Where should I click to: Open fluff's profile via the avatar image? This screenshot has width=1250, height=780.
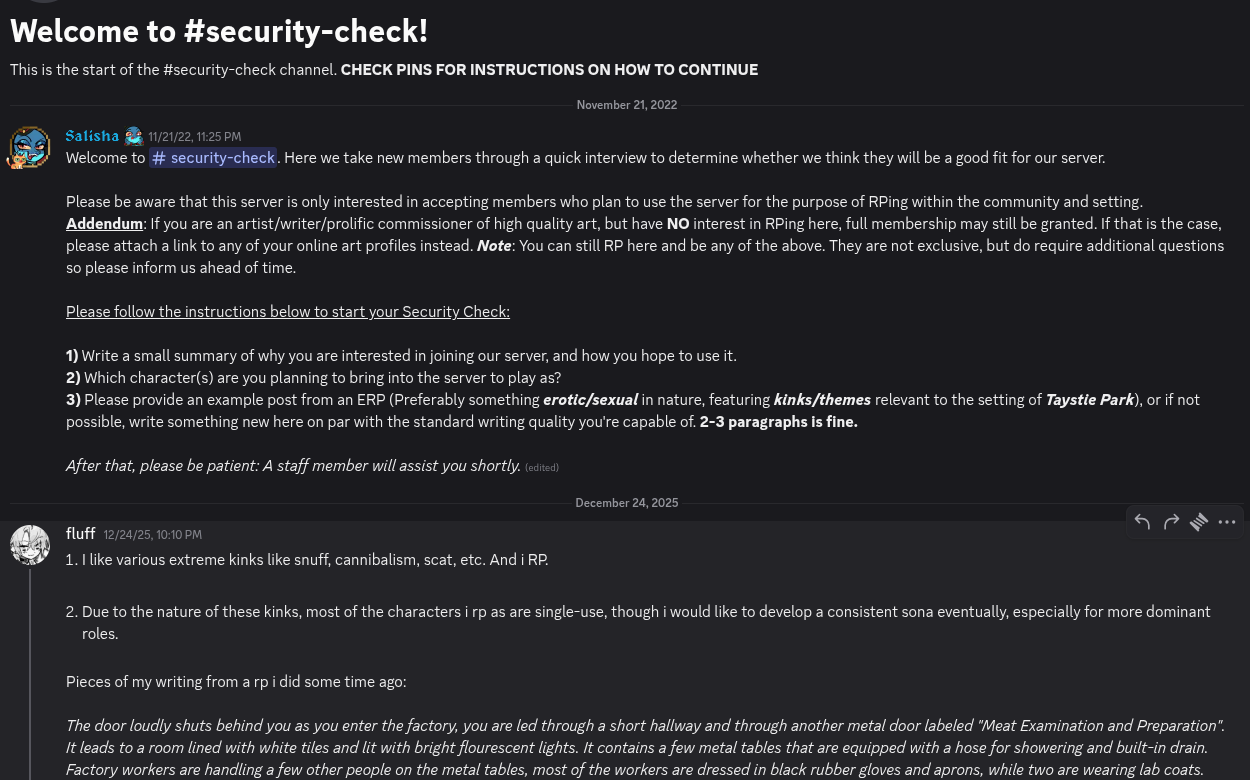coord(30,545)
